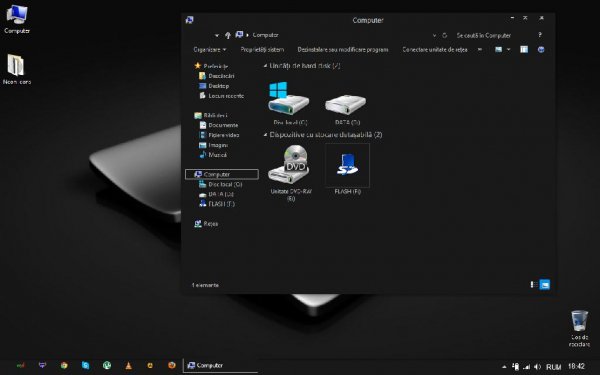Collapse the hard disk drives group

click(265, 66)
